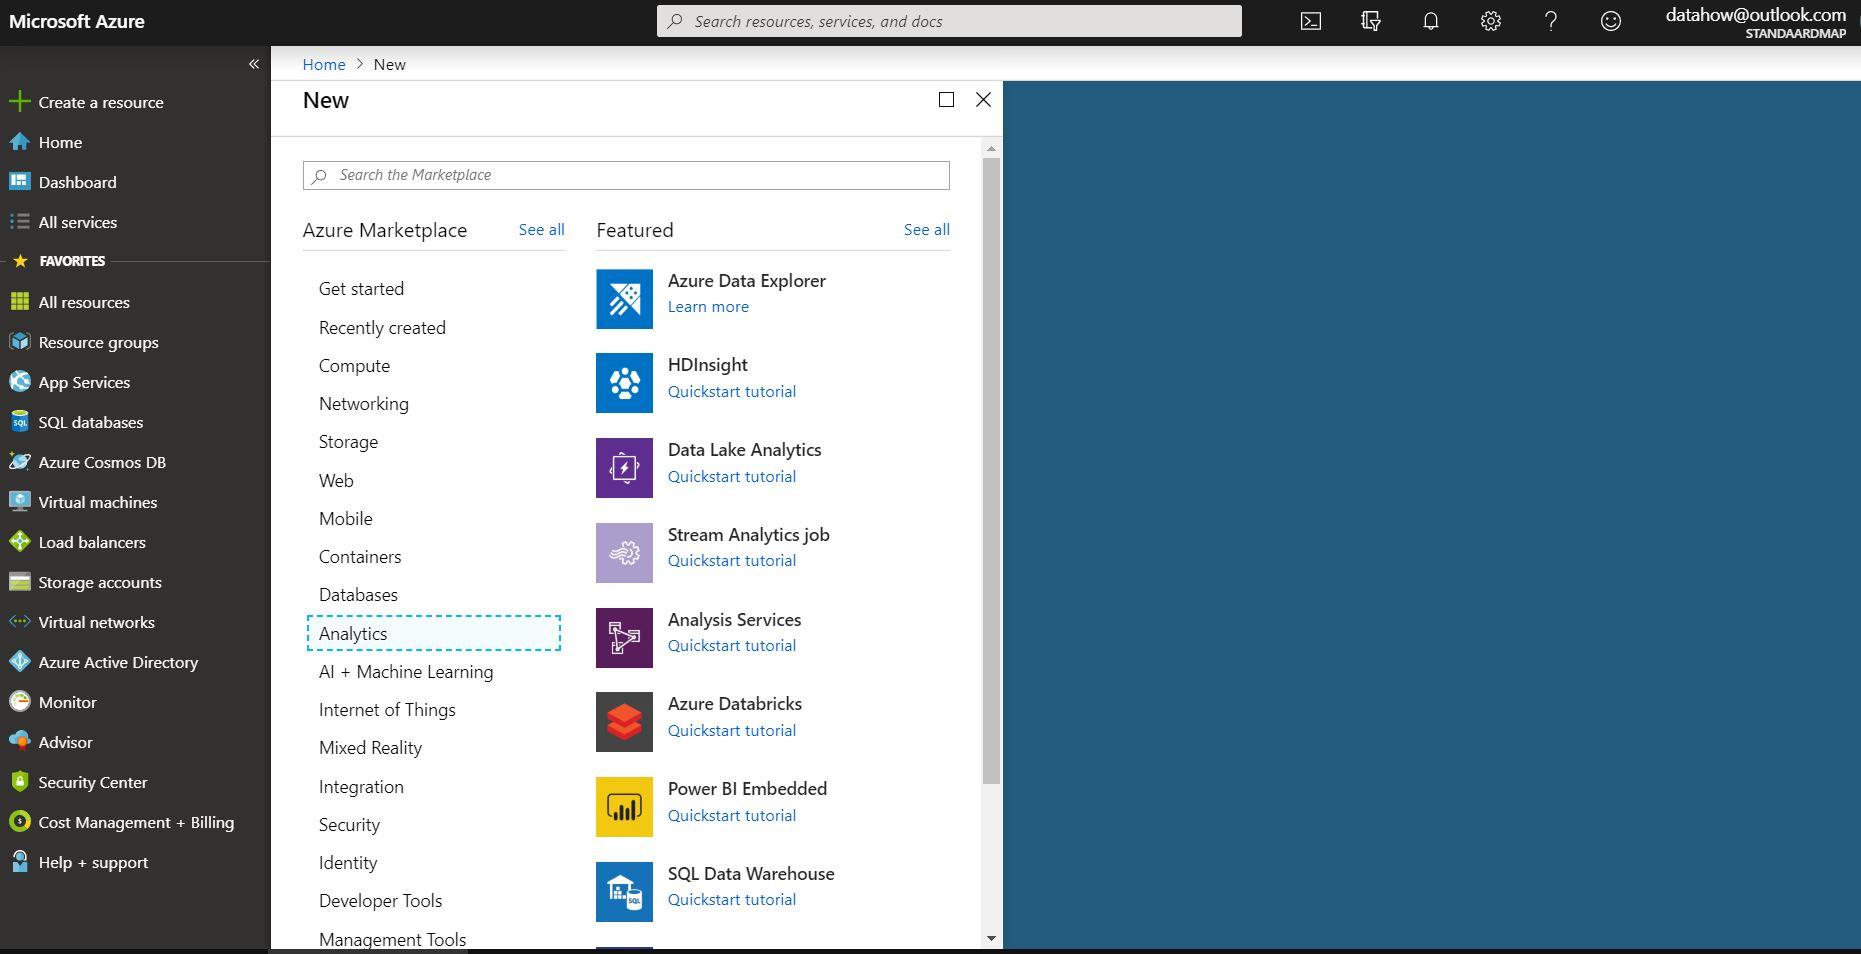Image resolution: width=1861 pixels, height=954 pixels.
Task: Select the Storage marketplace category
Action: tap(348, 442)
